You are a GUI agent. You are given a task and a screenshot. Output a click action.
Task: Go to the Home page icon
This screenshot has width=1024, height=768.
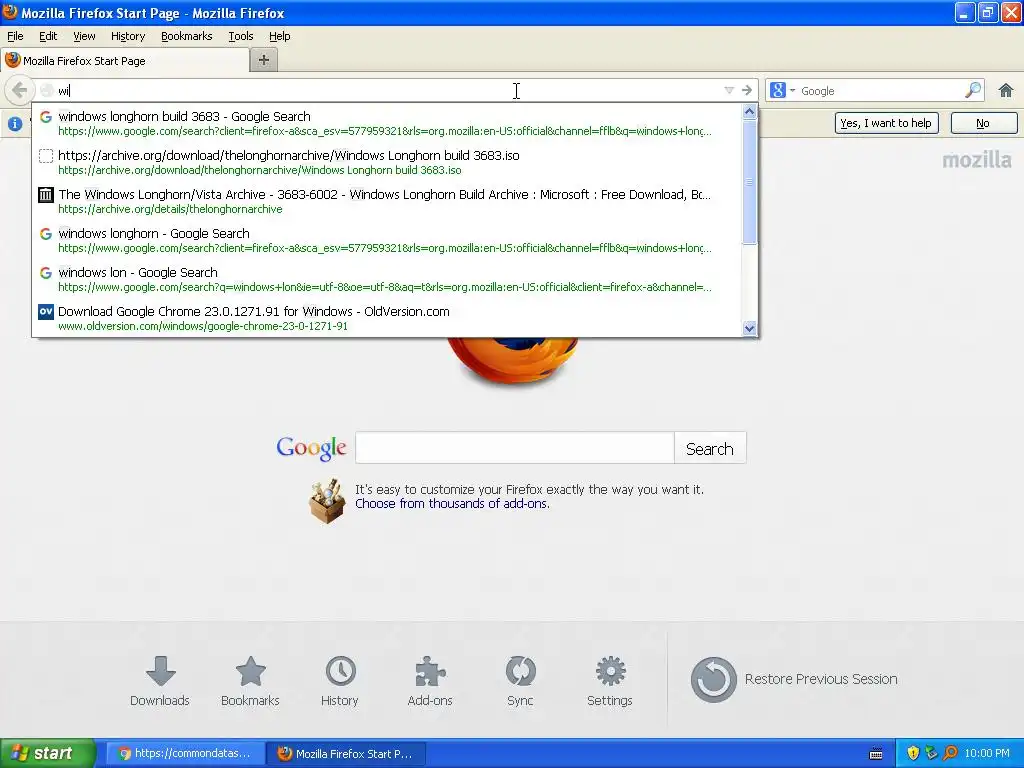1006,90
